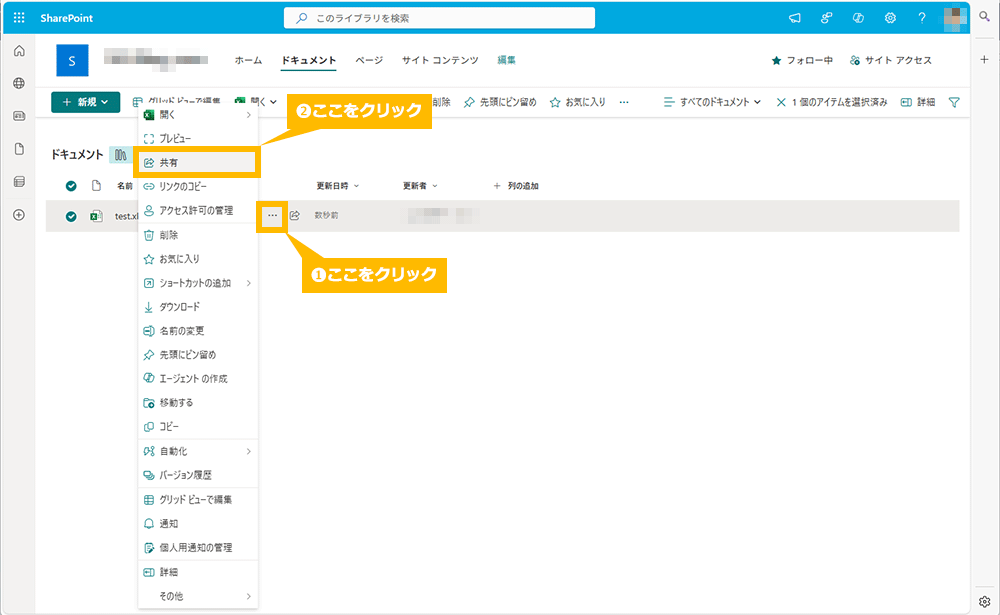Go to the ページ site navigation tab

click(369, 60)
